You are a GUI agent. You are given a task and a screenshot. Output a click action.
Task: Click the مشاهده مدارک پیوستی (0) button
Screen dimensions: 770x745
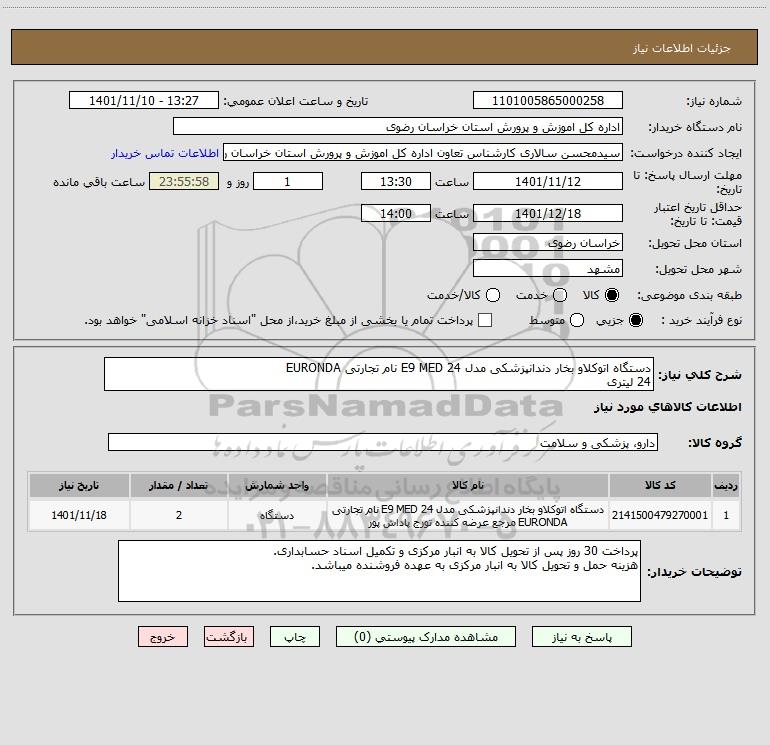tap(426, 637)
